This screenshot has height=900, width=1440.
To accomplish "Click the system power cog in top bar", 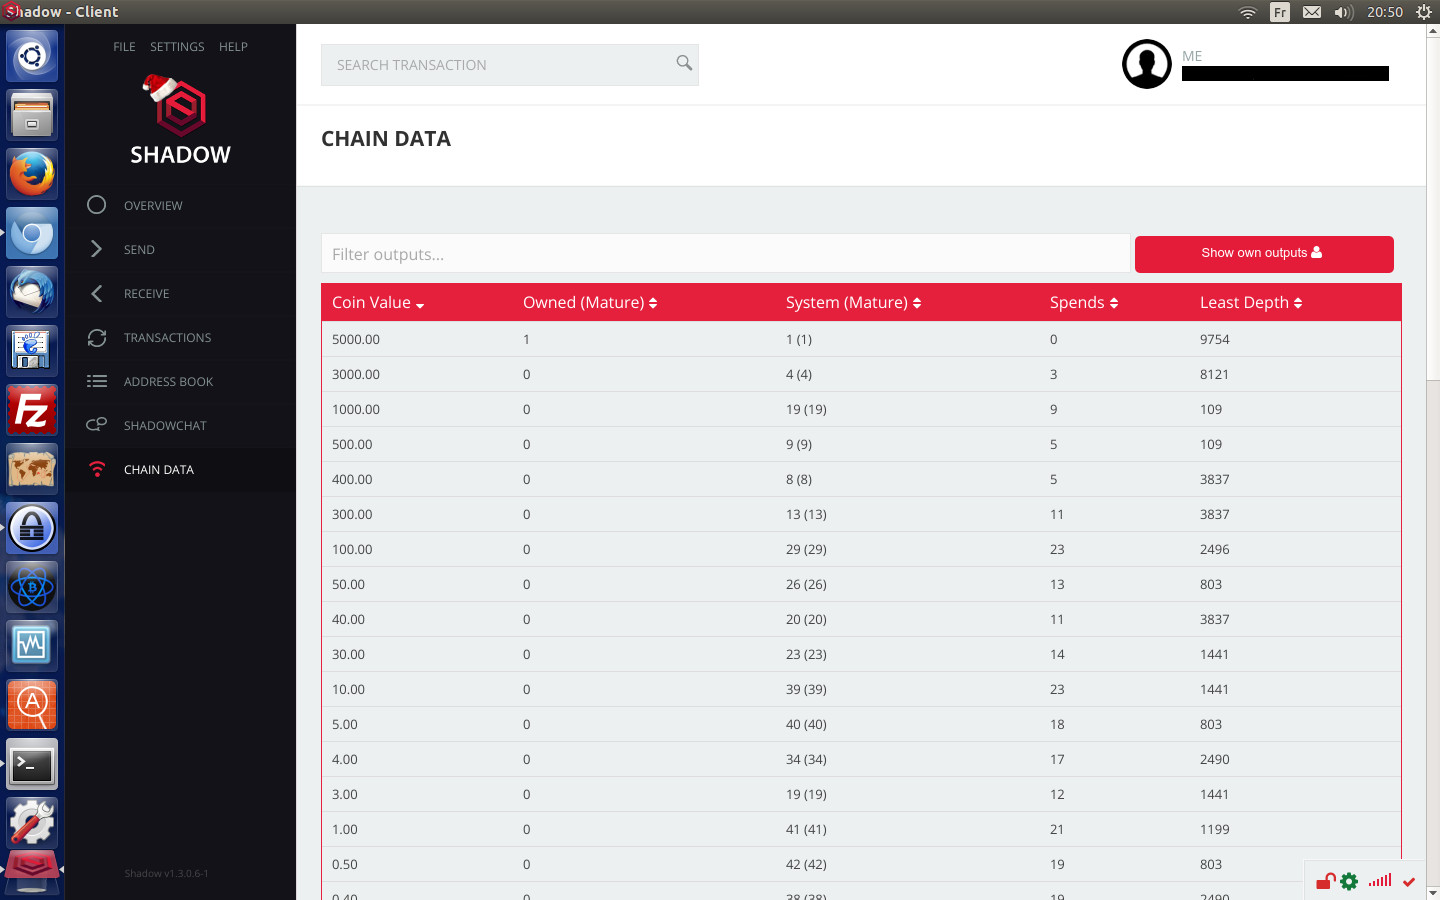I will [1424, 12].
